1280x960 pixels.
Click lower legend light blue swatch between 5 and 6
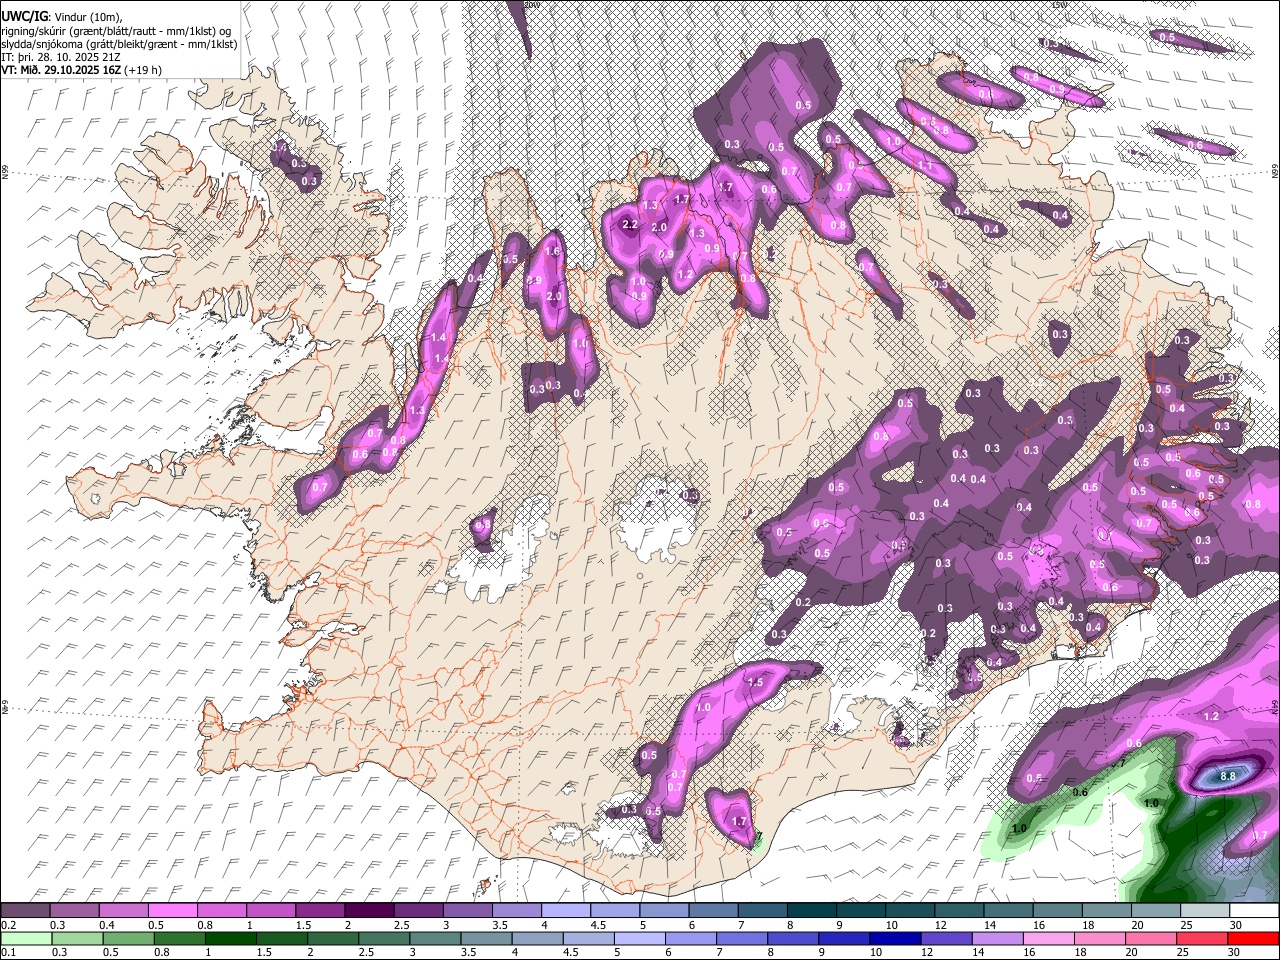pyautogui.click(x=640, y=939)
